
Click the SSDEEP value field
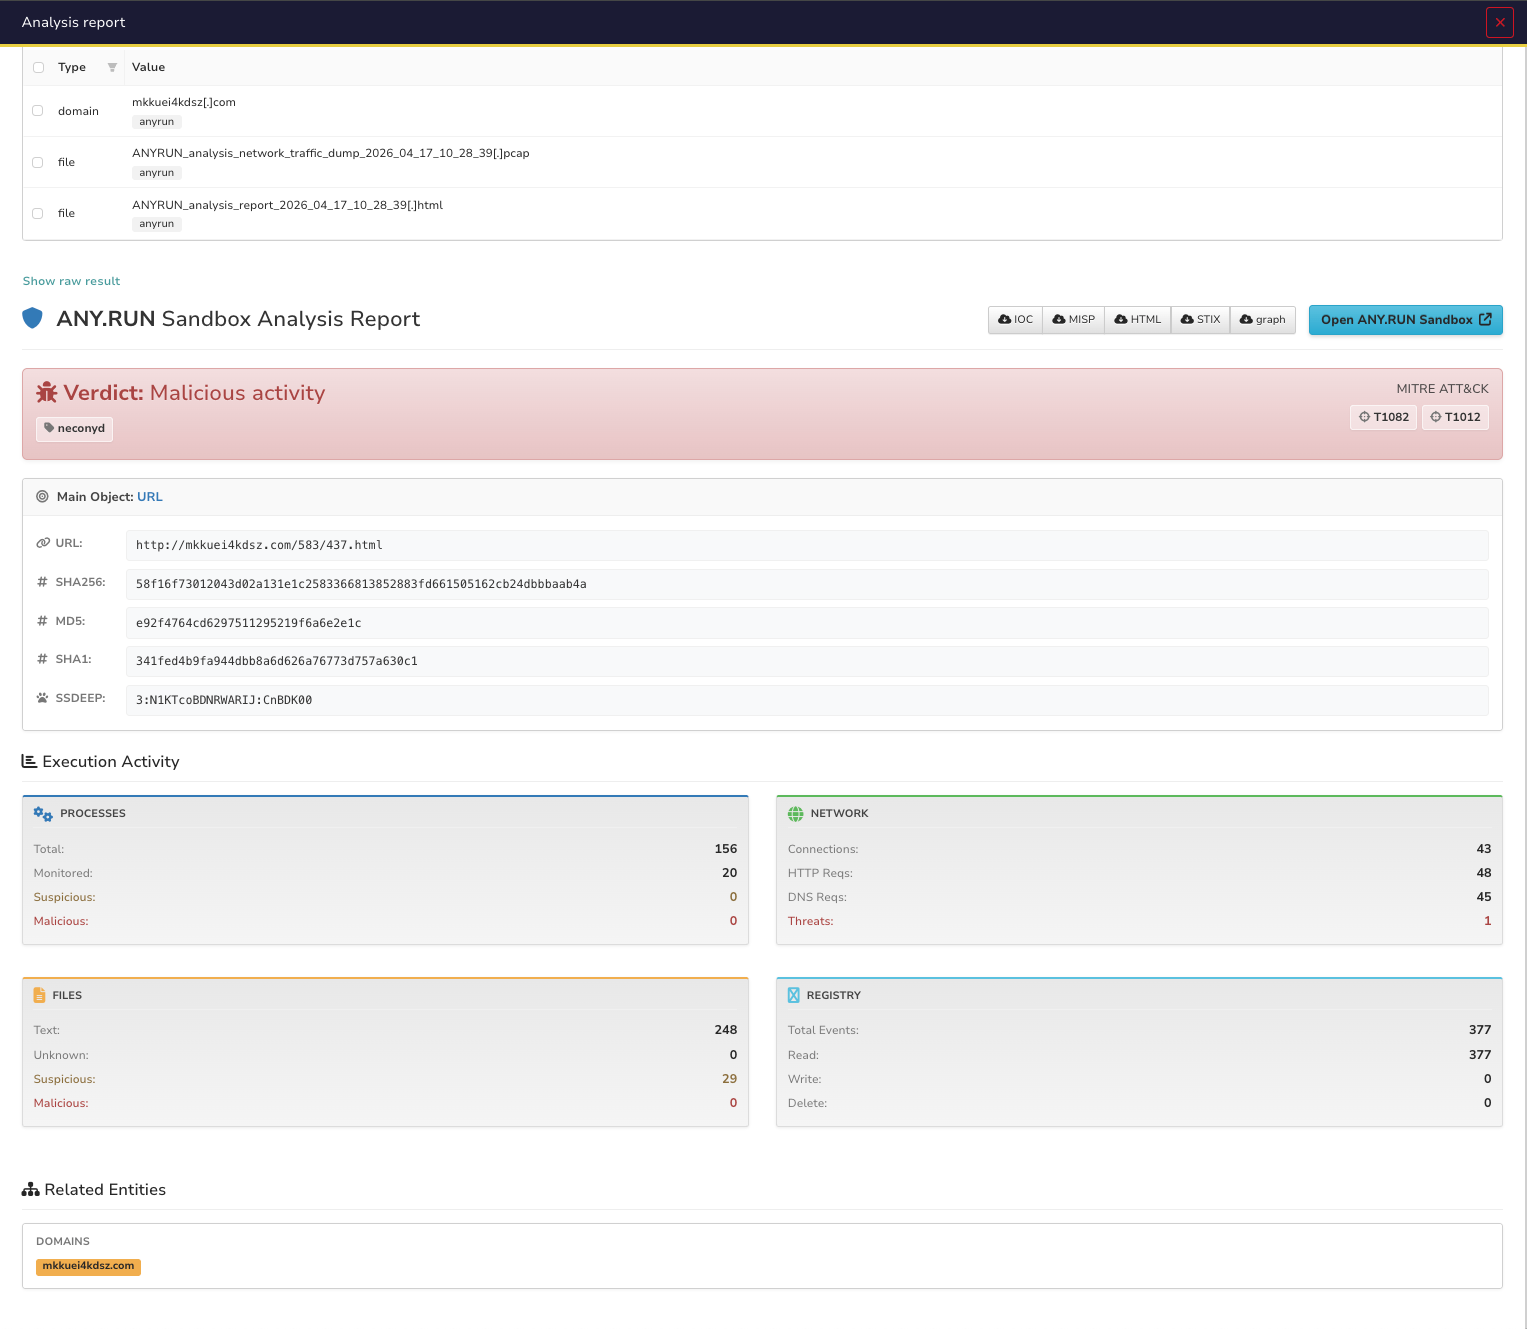coord(807,700)
